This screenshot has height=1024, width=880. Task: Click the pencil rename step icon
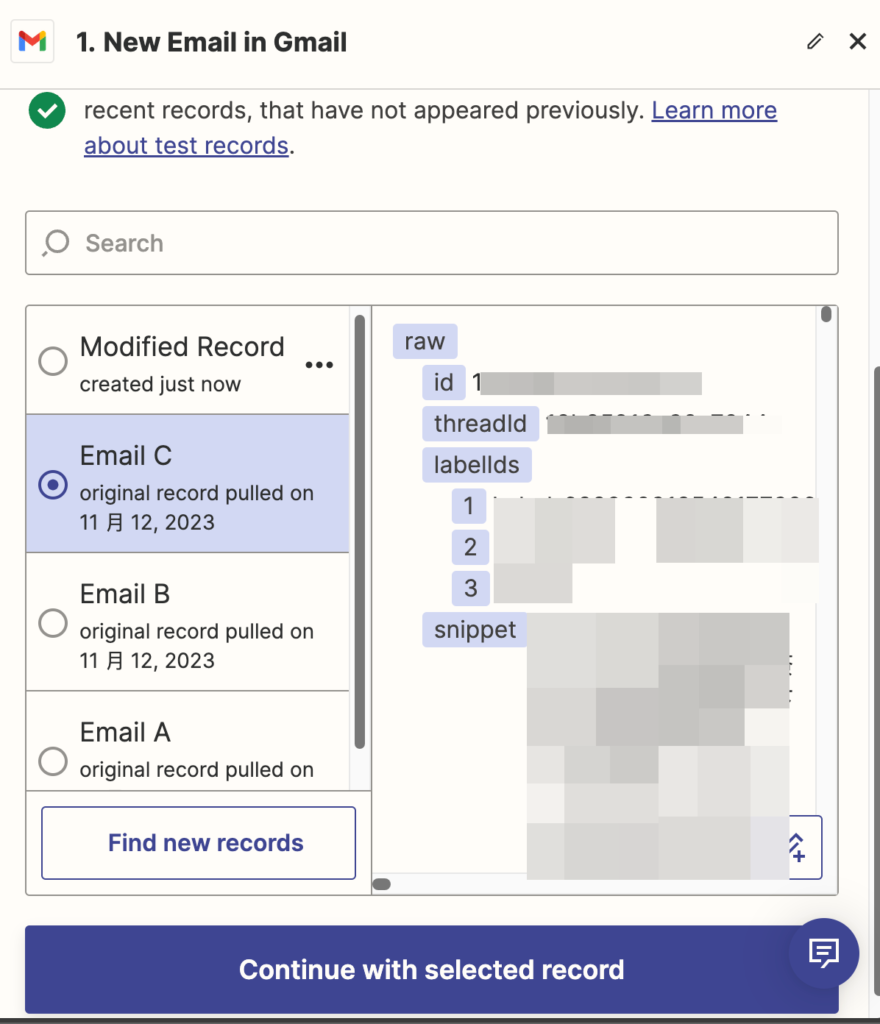815,42
